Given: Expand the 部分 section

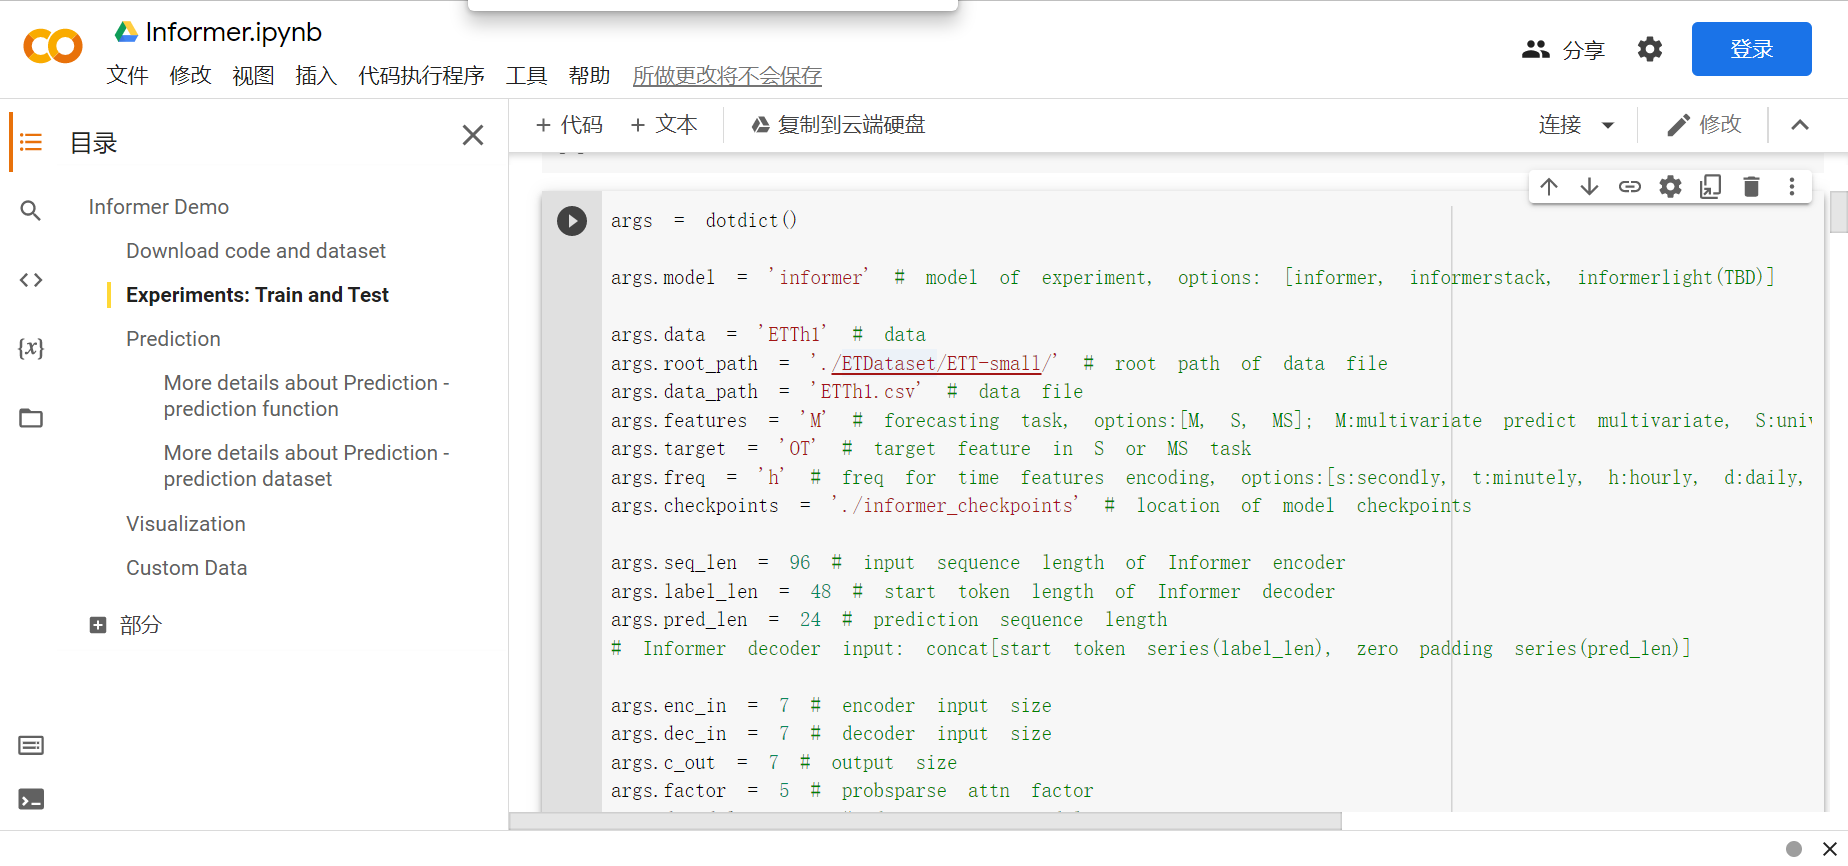Looking at the screenshot, I should [x=97, y=624].
